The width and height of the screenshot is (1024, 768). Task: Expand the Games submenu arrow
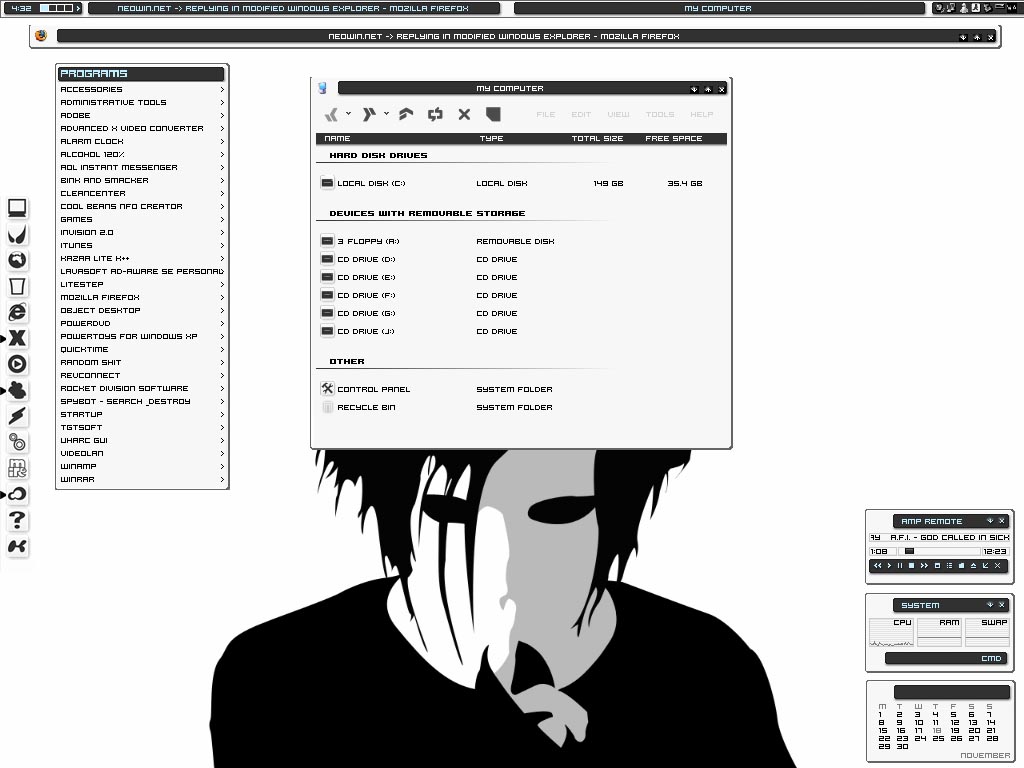click(x=222, y=219)
